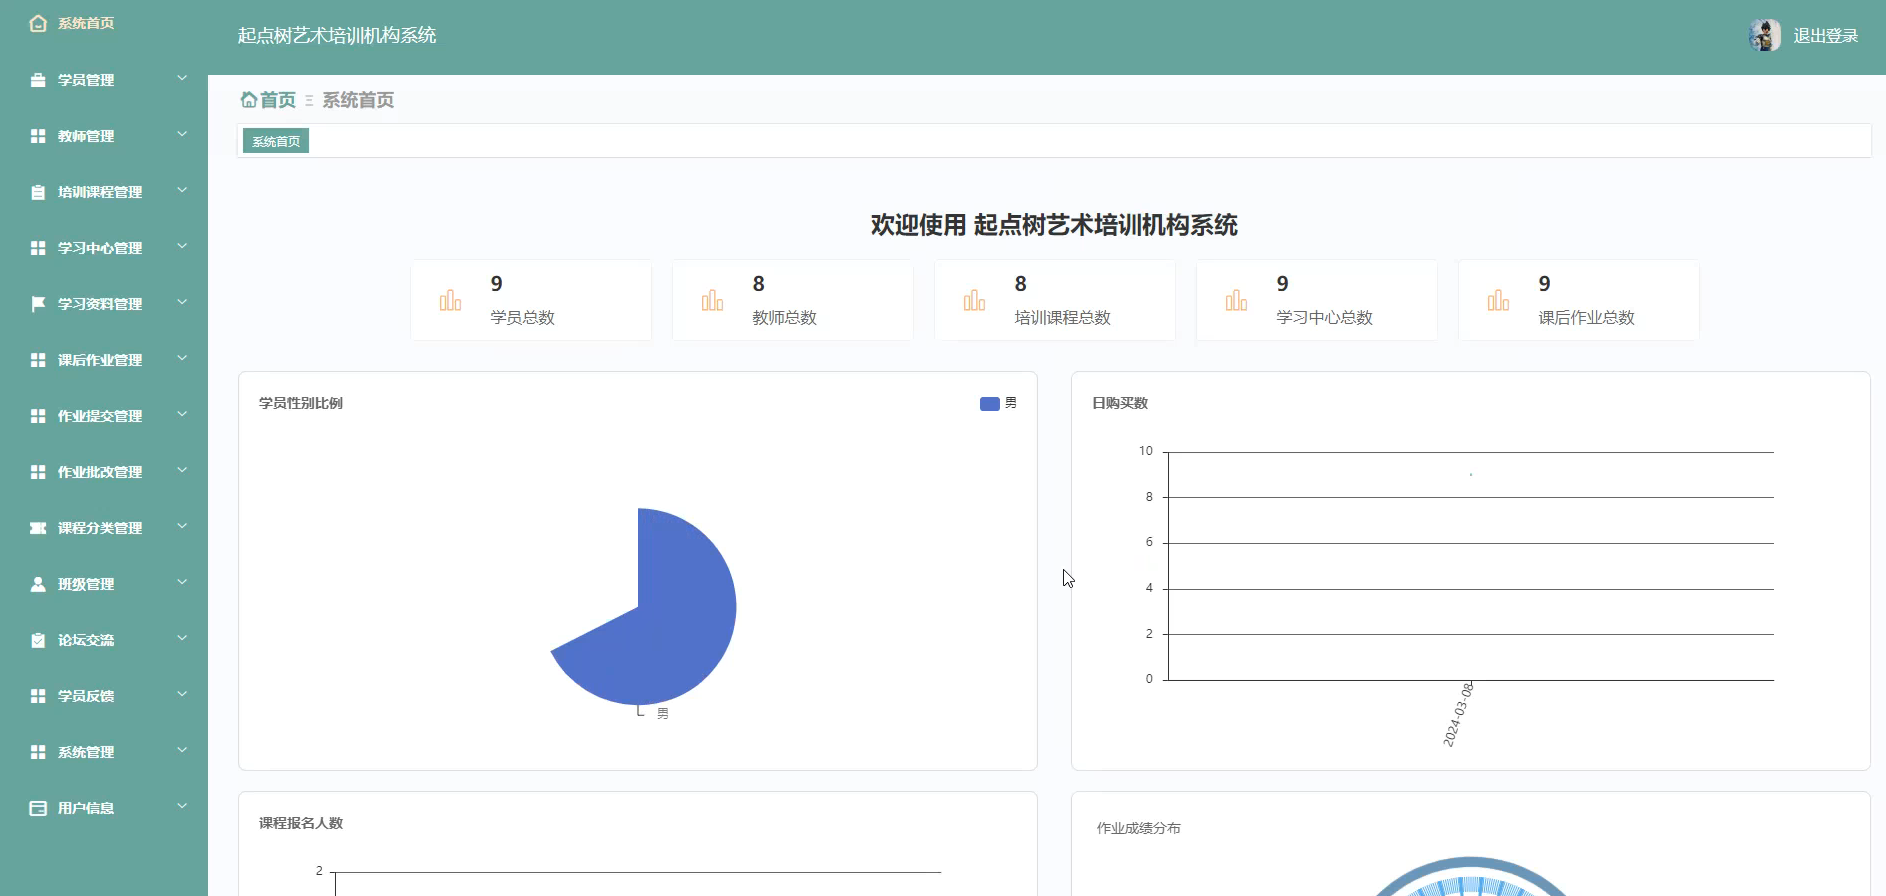The image size is (1886, 896).
Task: Click bar chart icon on 学员总数 card
Action: (450, 300)
